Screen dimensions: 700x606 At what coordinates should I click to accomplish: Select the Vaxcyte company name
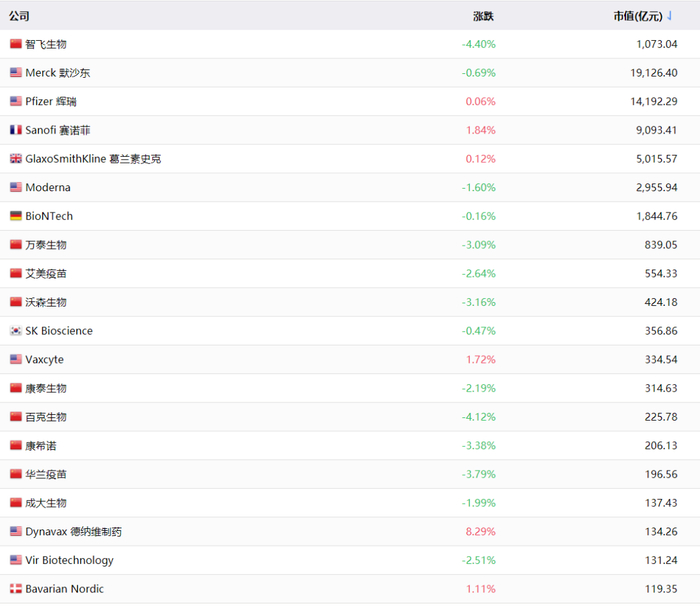tap(45, 359)
